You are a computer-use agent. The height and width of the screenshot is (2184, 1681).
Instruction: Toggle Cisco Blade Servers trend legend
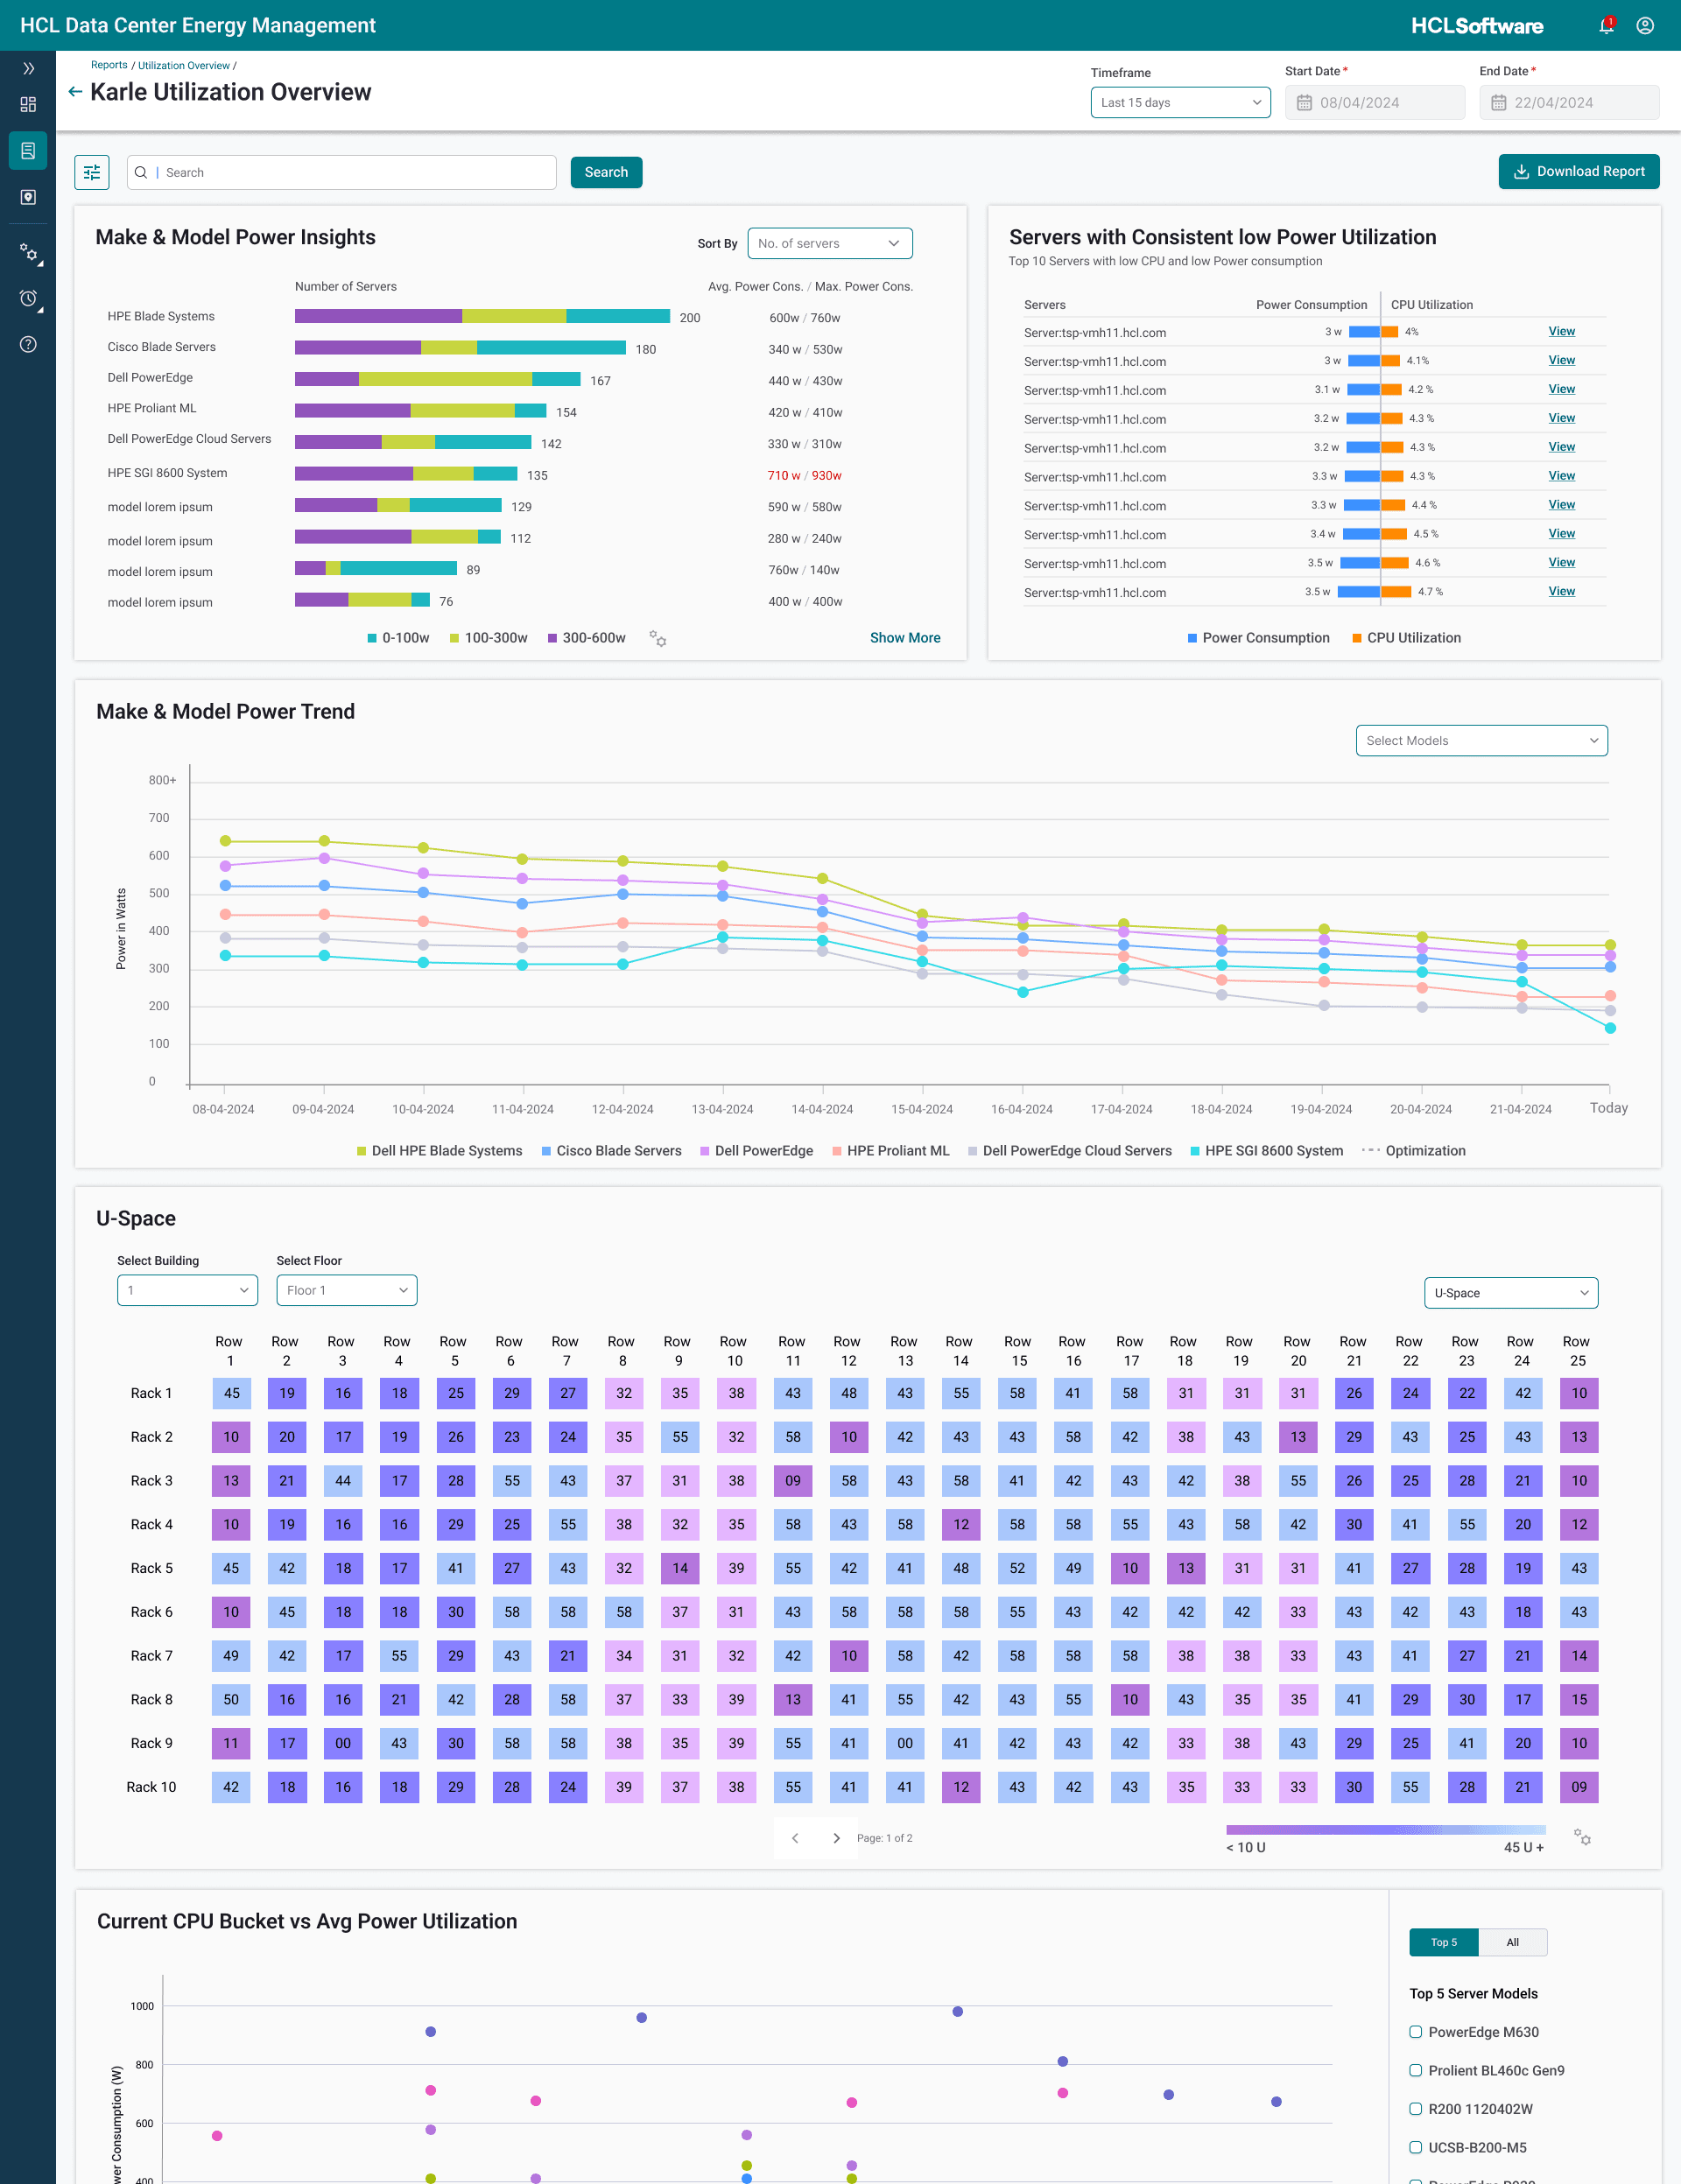pos(611,1151)
